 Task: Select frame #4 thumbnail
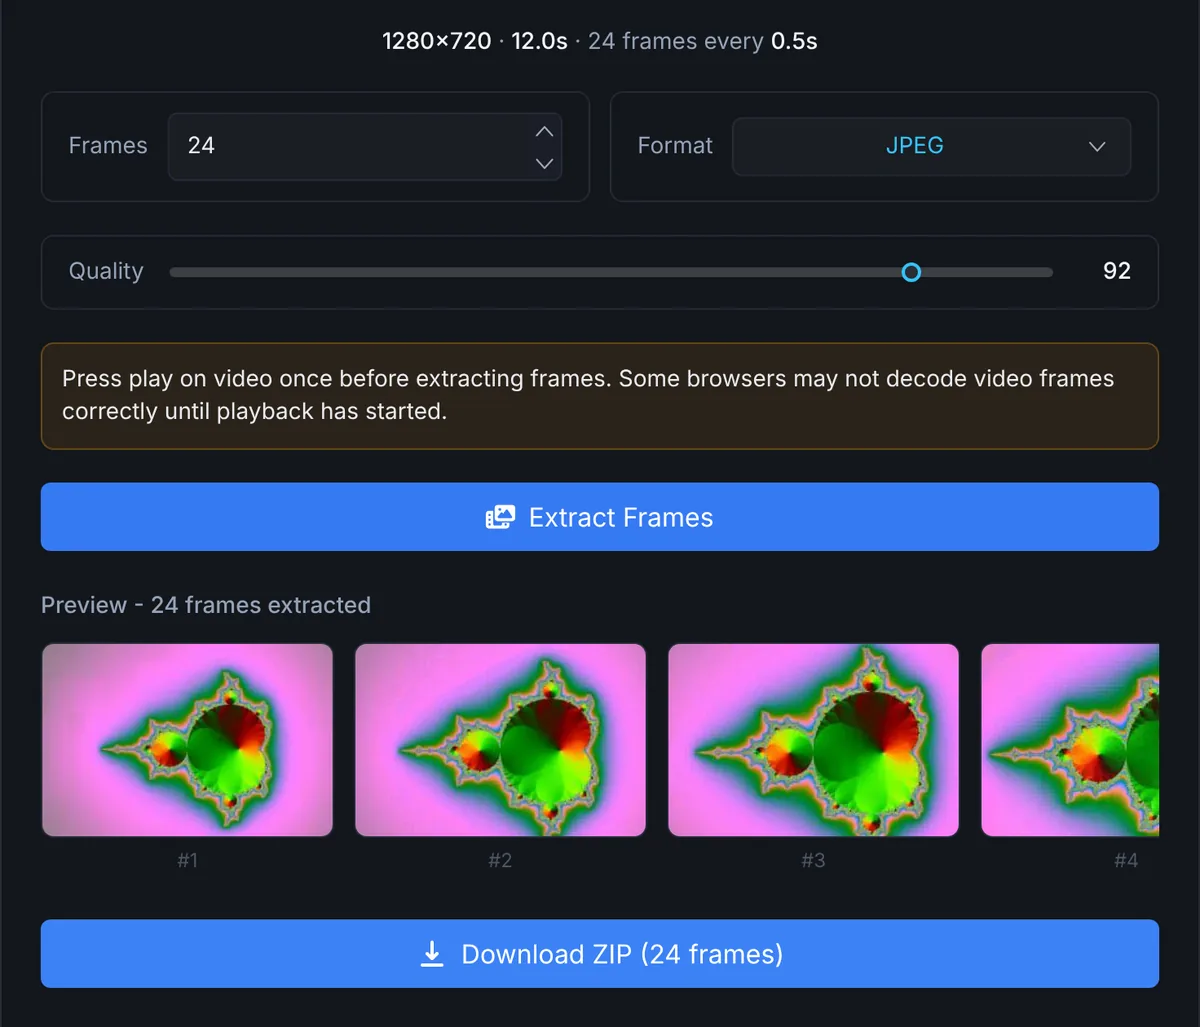(1070, 740)
